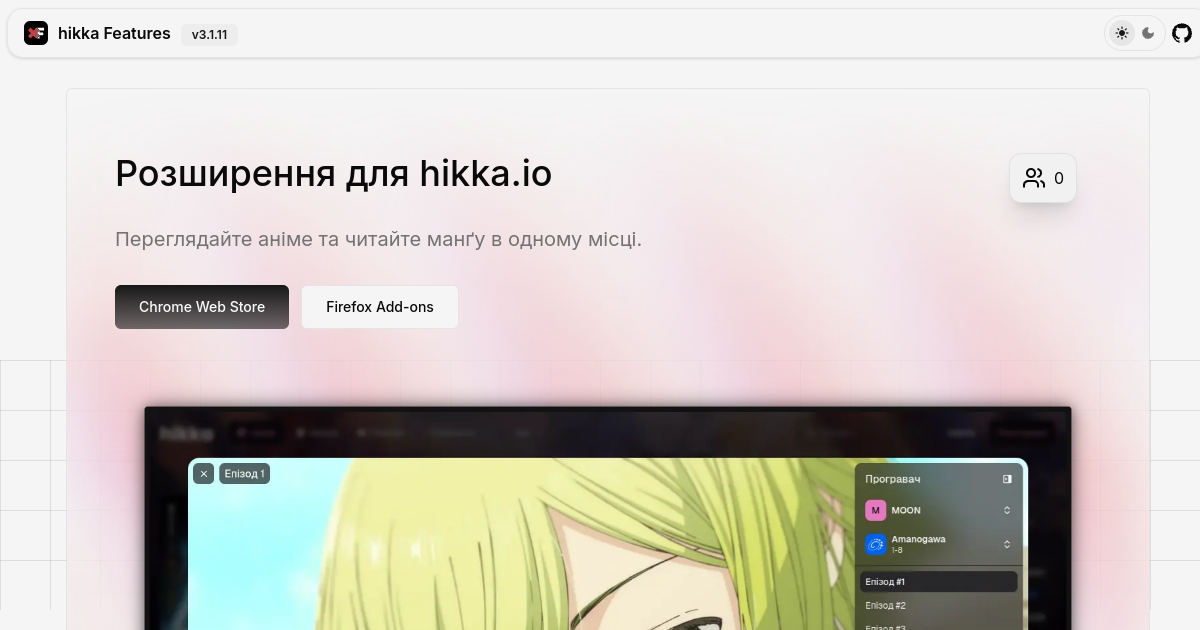Click the v3.1.11 version badge

tap(209, 34)
